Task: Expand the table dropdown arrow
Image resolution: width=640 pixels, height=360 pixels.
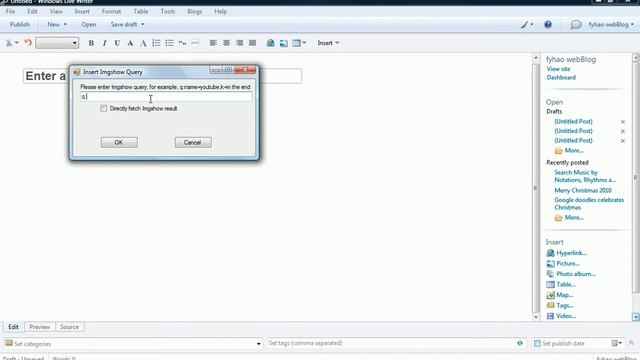Action: [304, 43]
